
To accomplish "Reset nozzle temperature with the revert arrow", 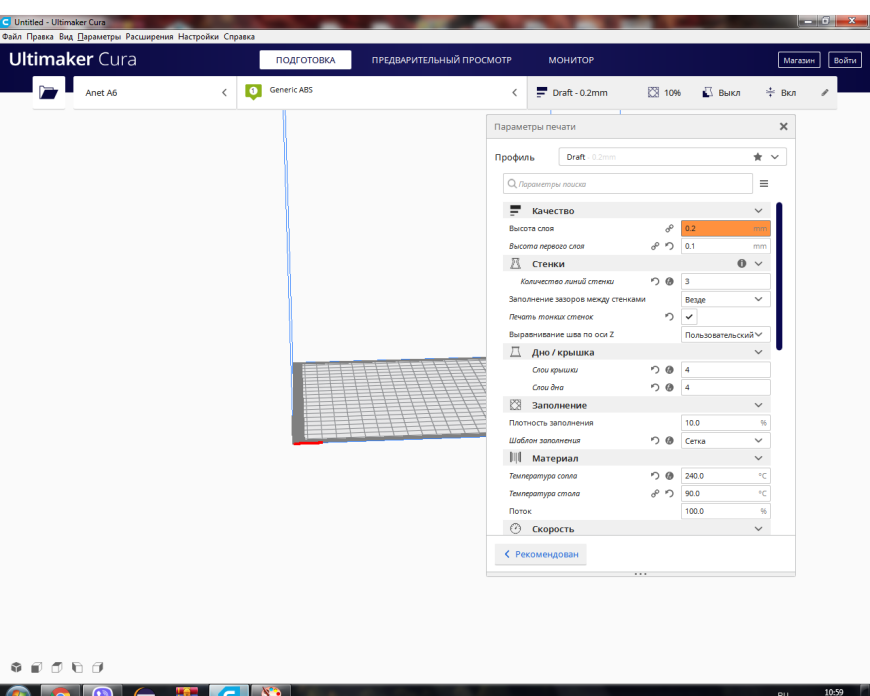I will pyautogui.click(x=655, y=476).
